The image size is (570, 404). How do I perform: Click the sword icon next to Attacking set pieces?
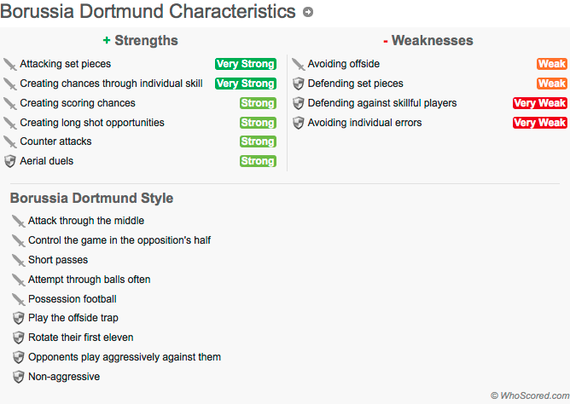tap(10, 64)
